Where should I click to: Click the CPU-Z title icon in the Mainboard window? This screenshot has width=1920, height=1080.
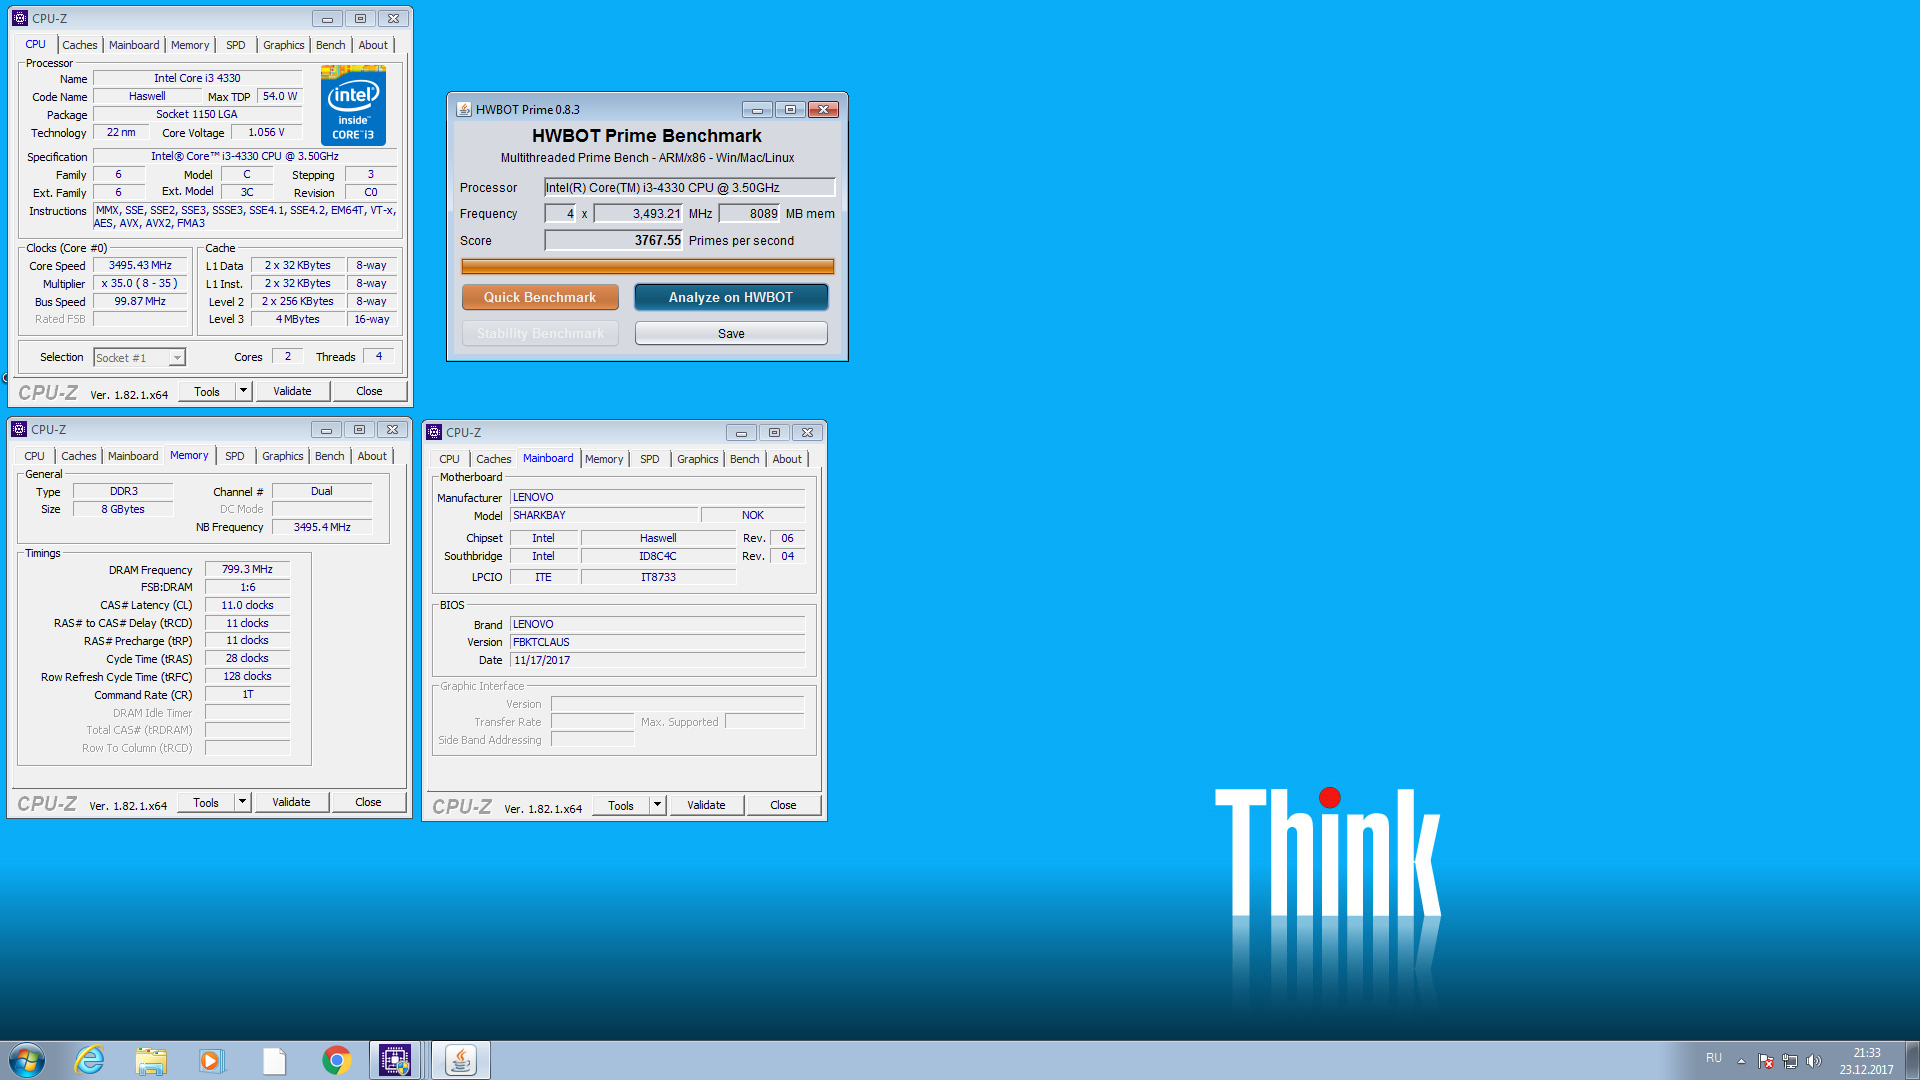tap(434, 432)
